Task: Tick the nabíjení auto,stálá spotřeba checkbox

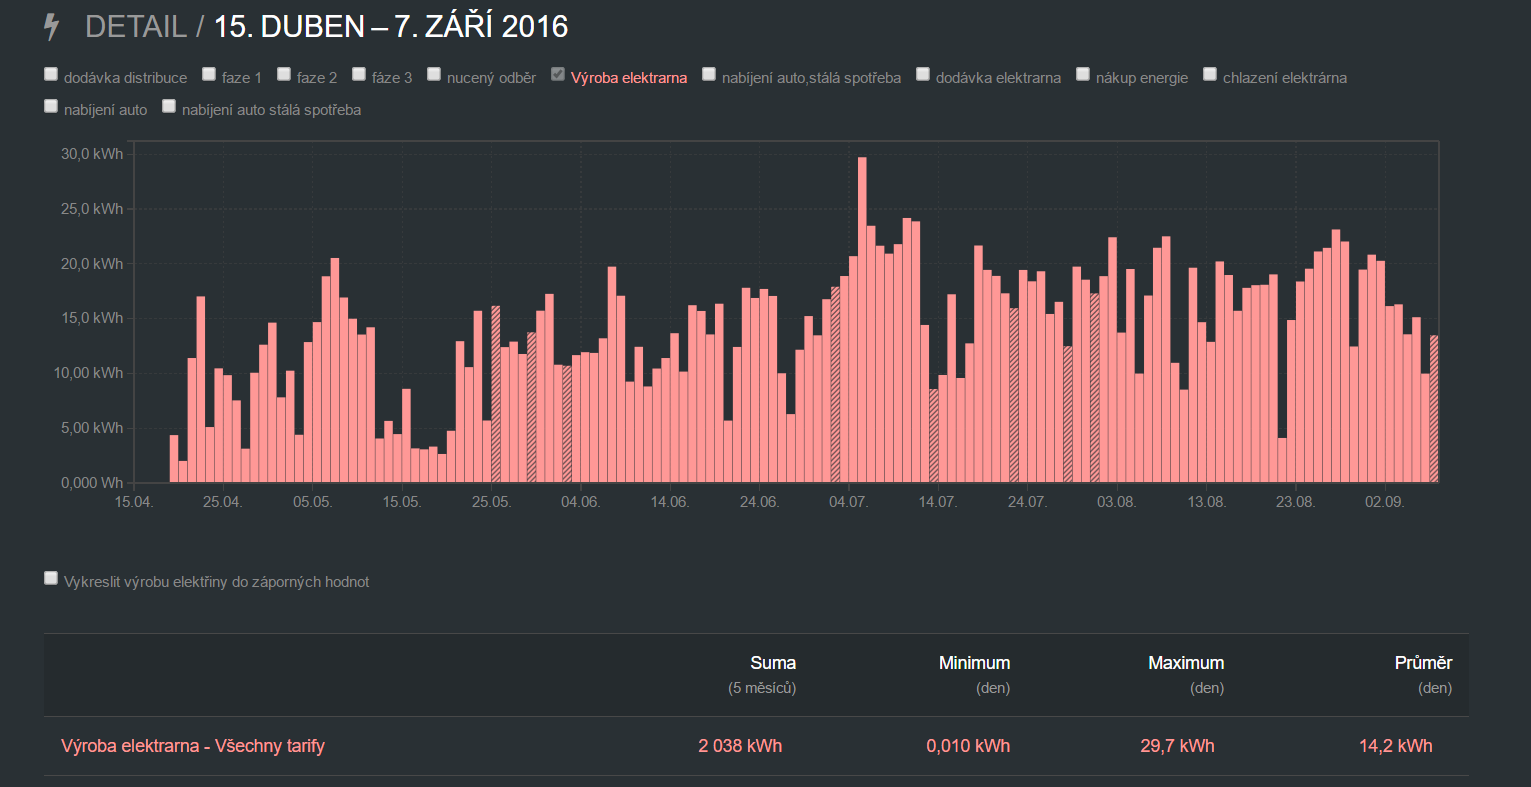Action: point(709,73)
